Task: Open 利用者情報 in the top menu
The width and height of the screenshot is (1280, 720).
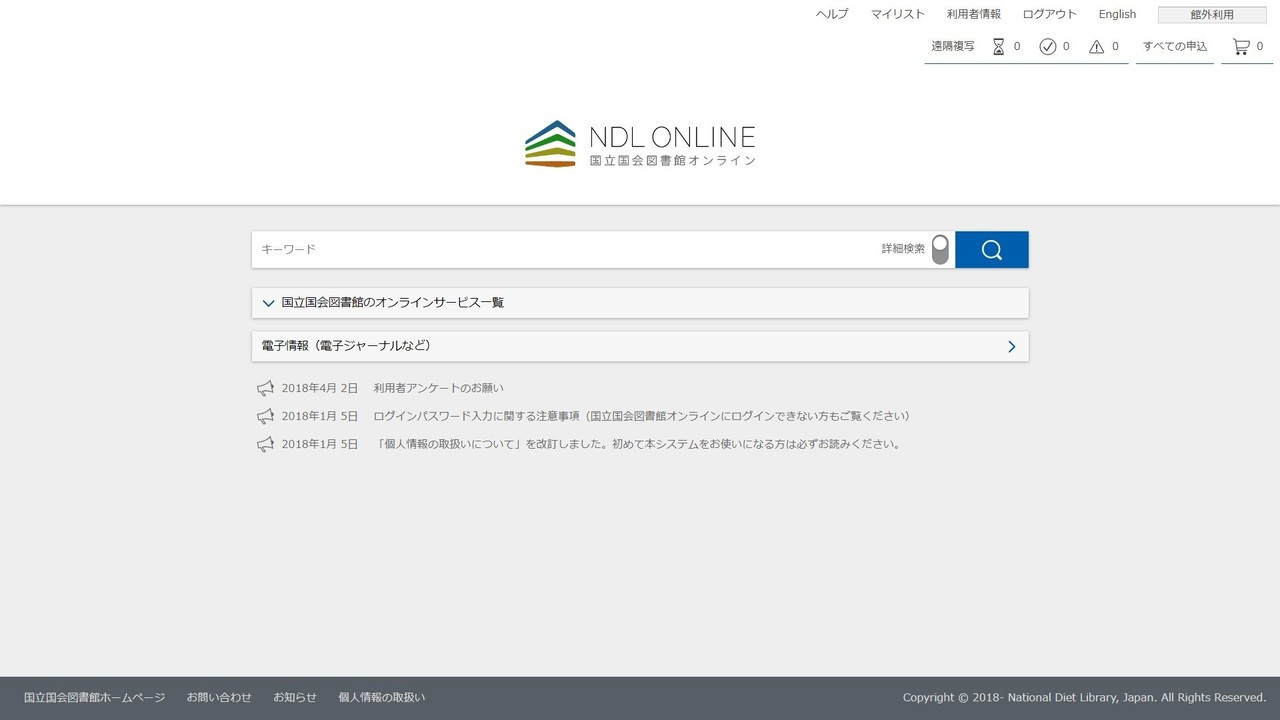Action: [x=974, y=14]
